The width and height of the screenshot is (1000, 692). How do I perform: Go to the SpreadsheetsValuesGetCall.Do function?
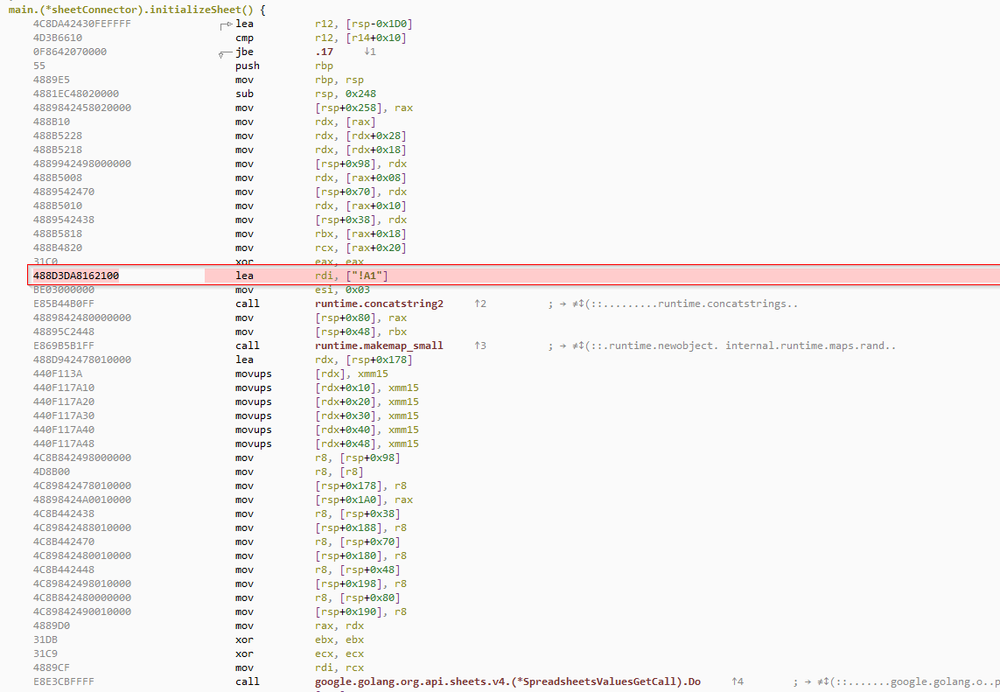coord(508,682)
